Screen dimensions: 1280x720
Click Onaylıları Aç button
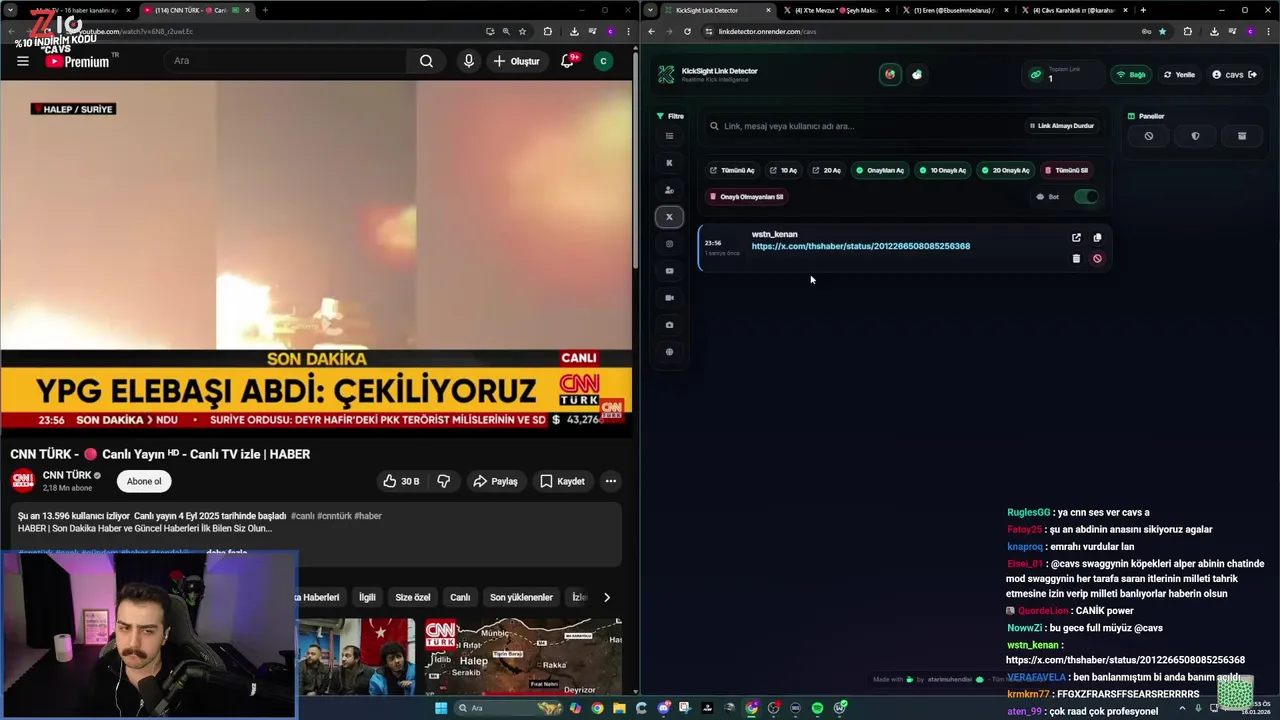point(880,170)
